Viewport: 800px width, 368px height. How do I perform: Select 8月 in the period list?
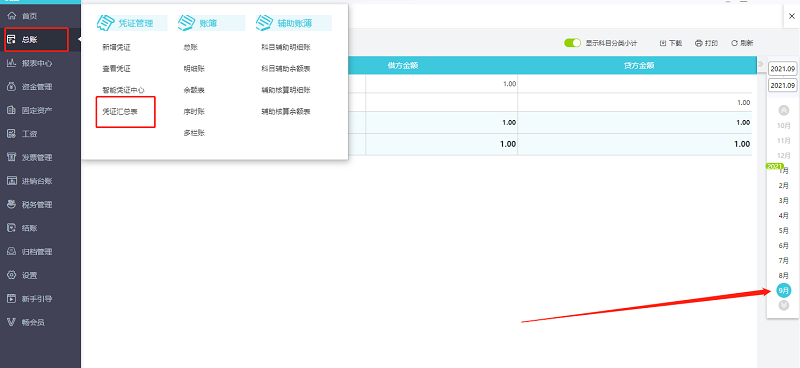click(784, 276)
